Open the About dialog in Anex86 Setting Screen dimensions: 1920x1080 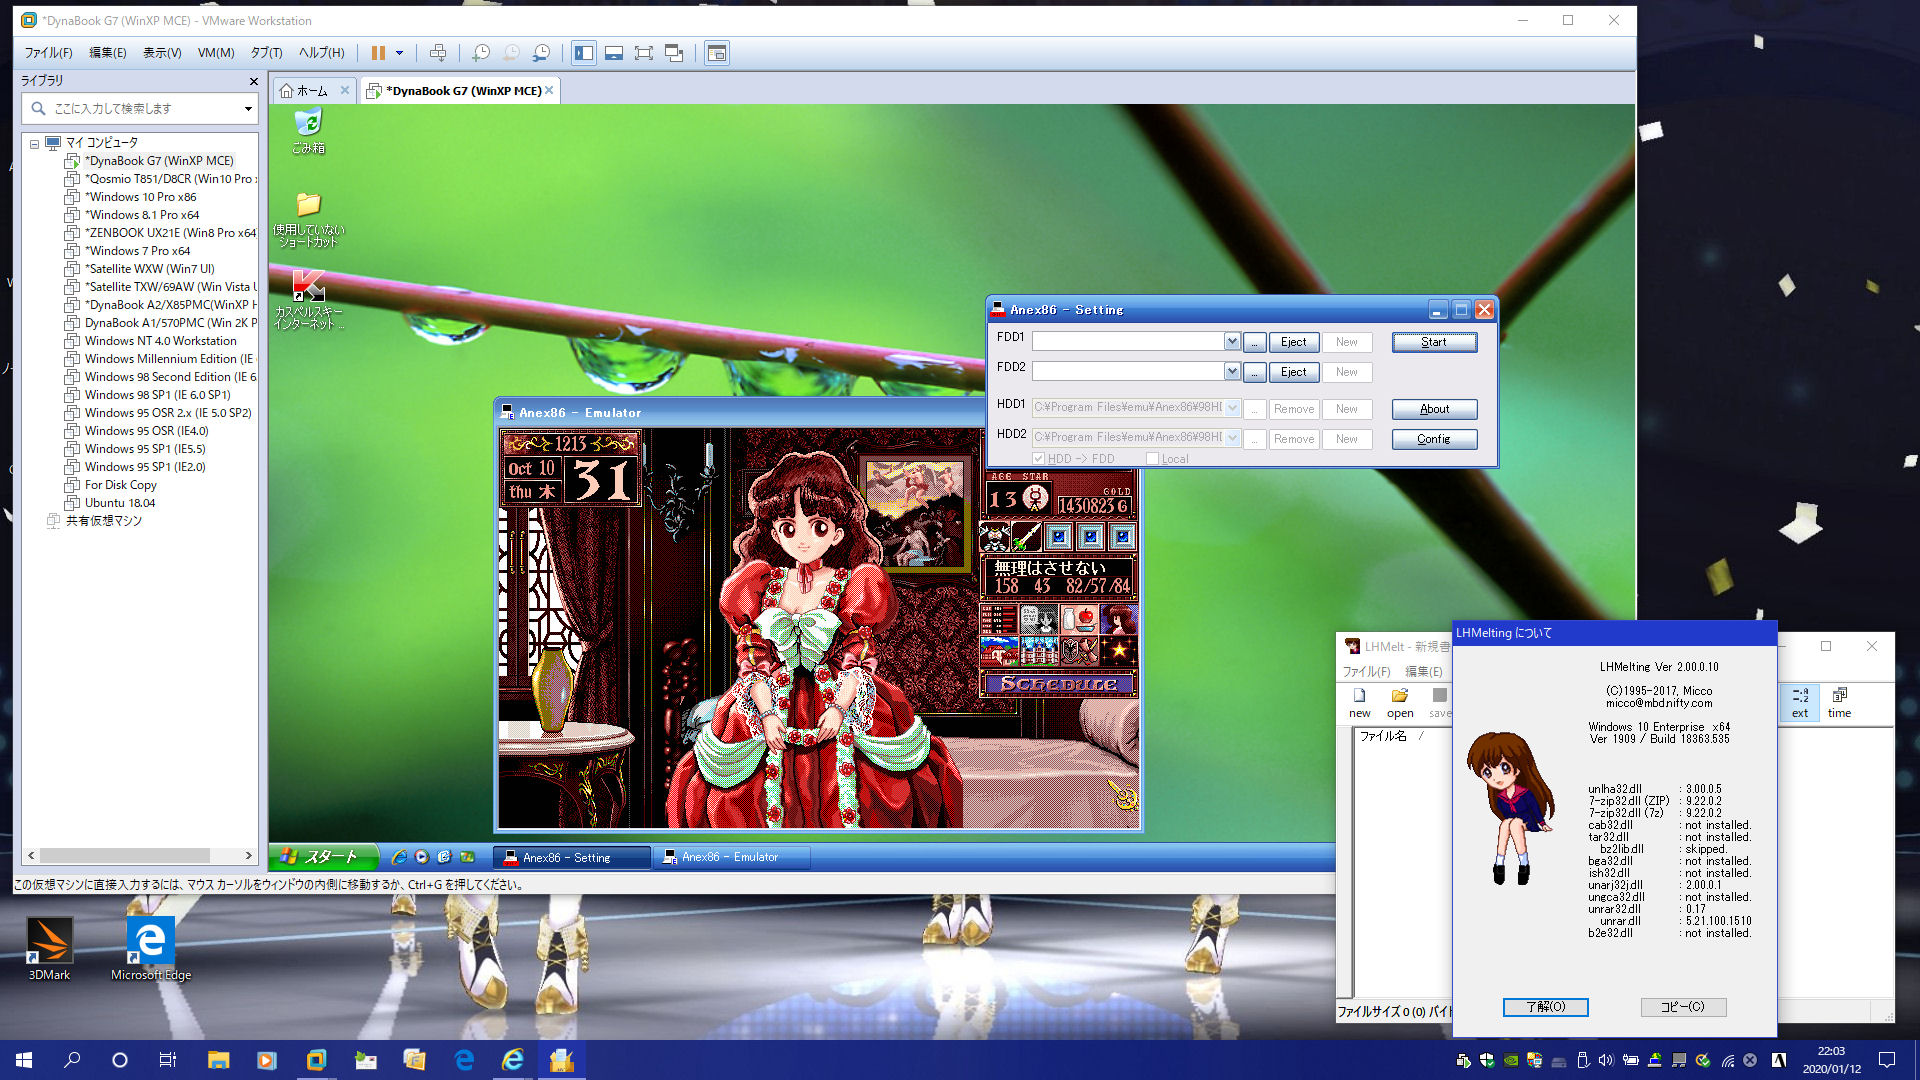click(x=1434, y=409)
